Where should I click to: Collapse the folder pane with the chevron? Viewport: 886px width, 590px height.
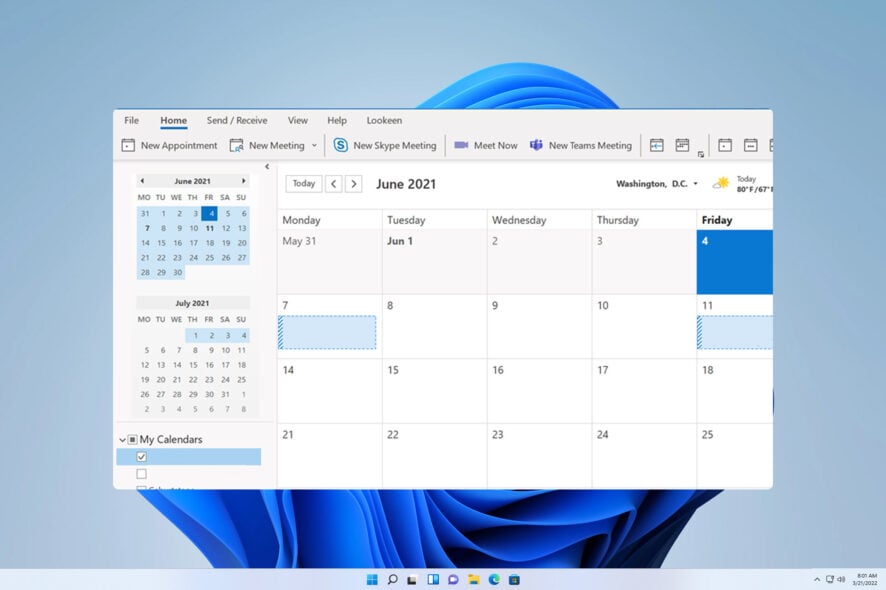tap(267, 167)
